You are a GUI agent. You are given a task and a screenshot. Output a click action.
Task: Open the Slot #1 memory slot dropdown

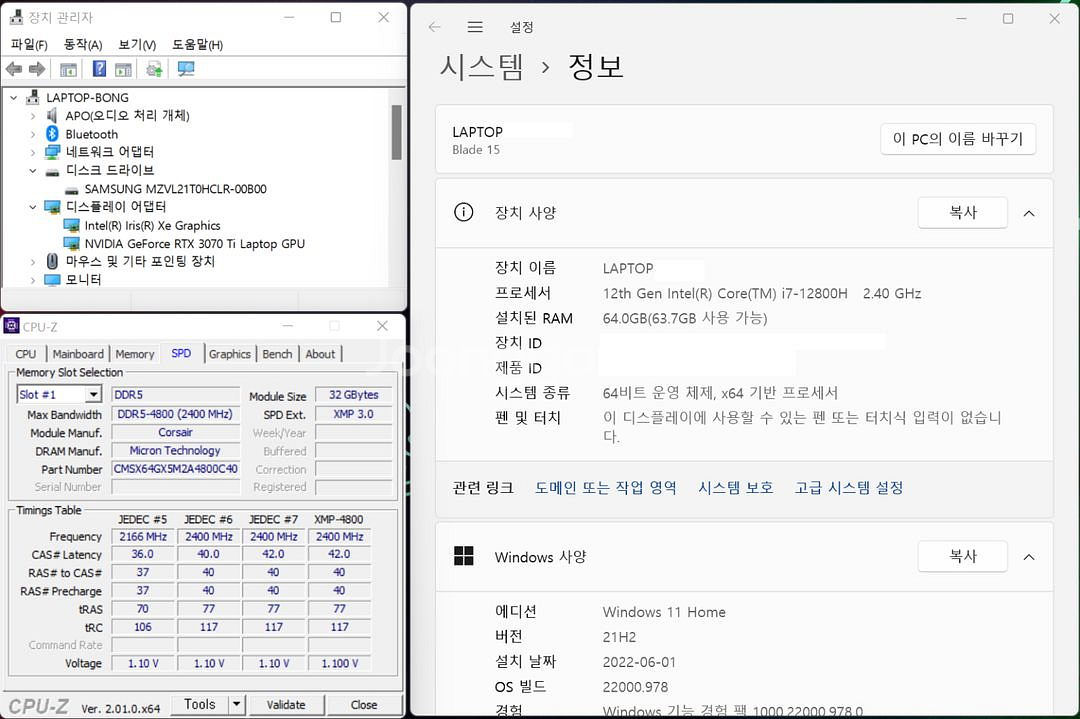pyautogui.click(x=93, y=395)
